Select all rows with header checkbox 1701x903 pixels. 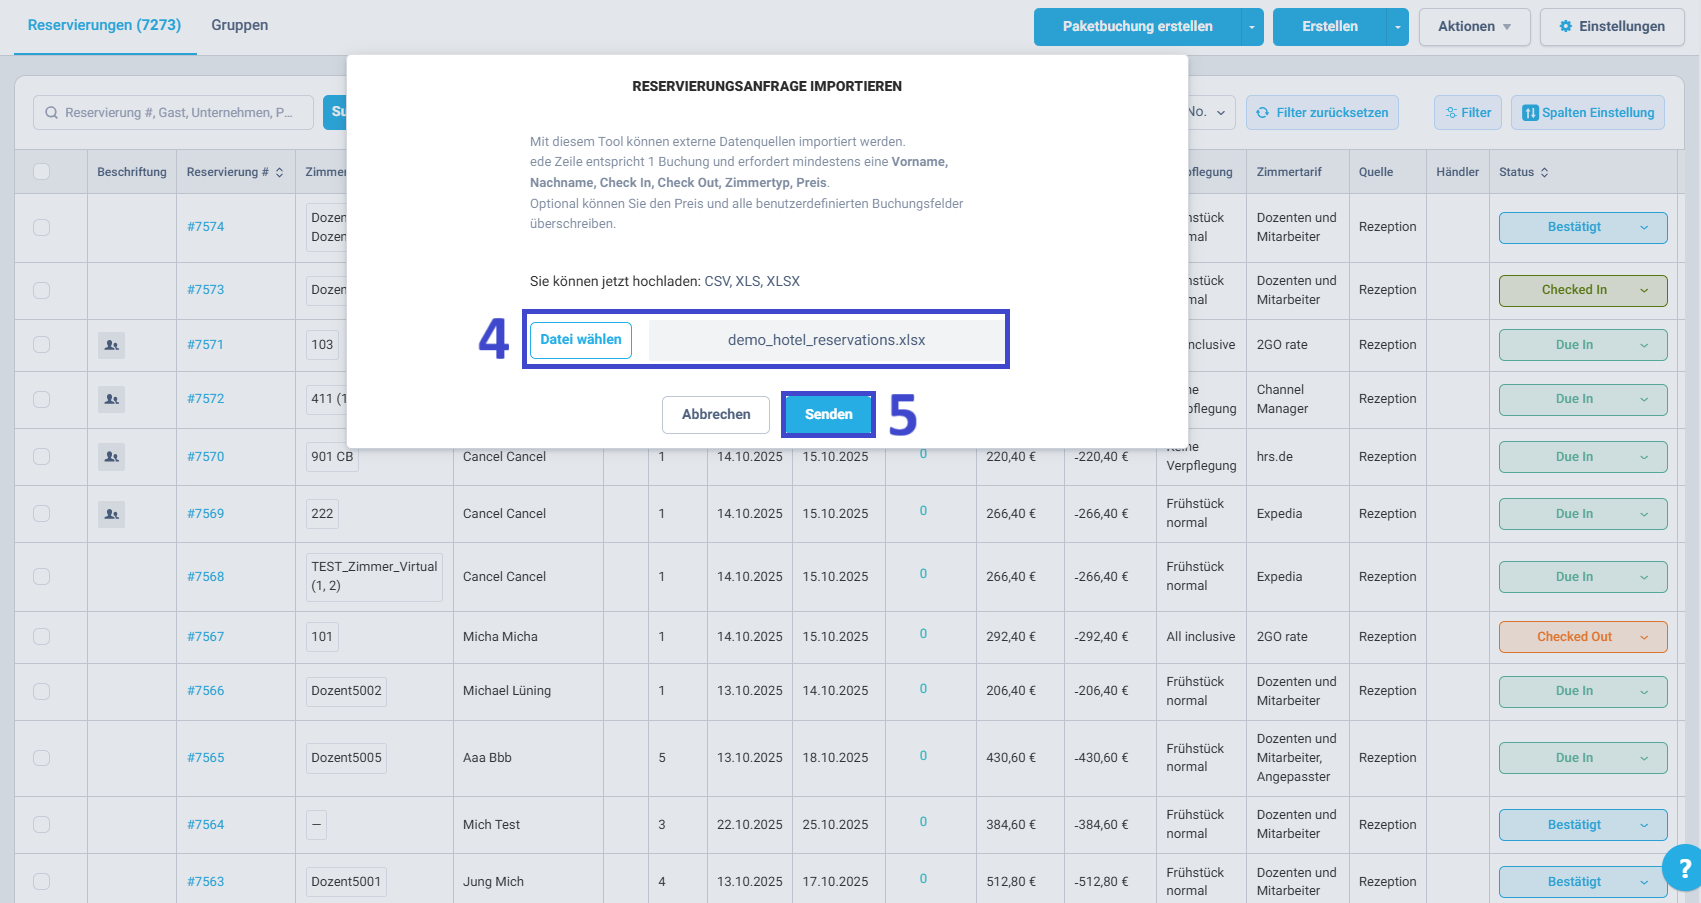(42, 171)
